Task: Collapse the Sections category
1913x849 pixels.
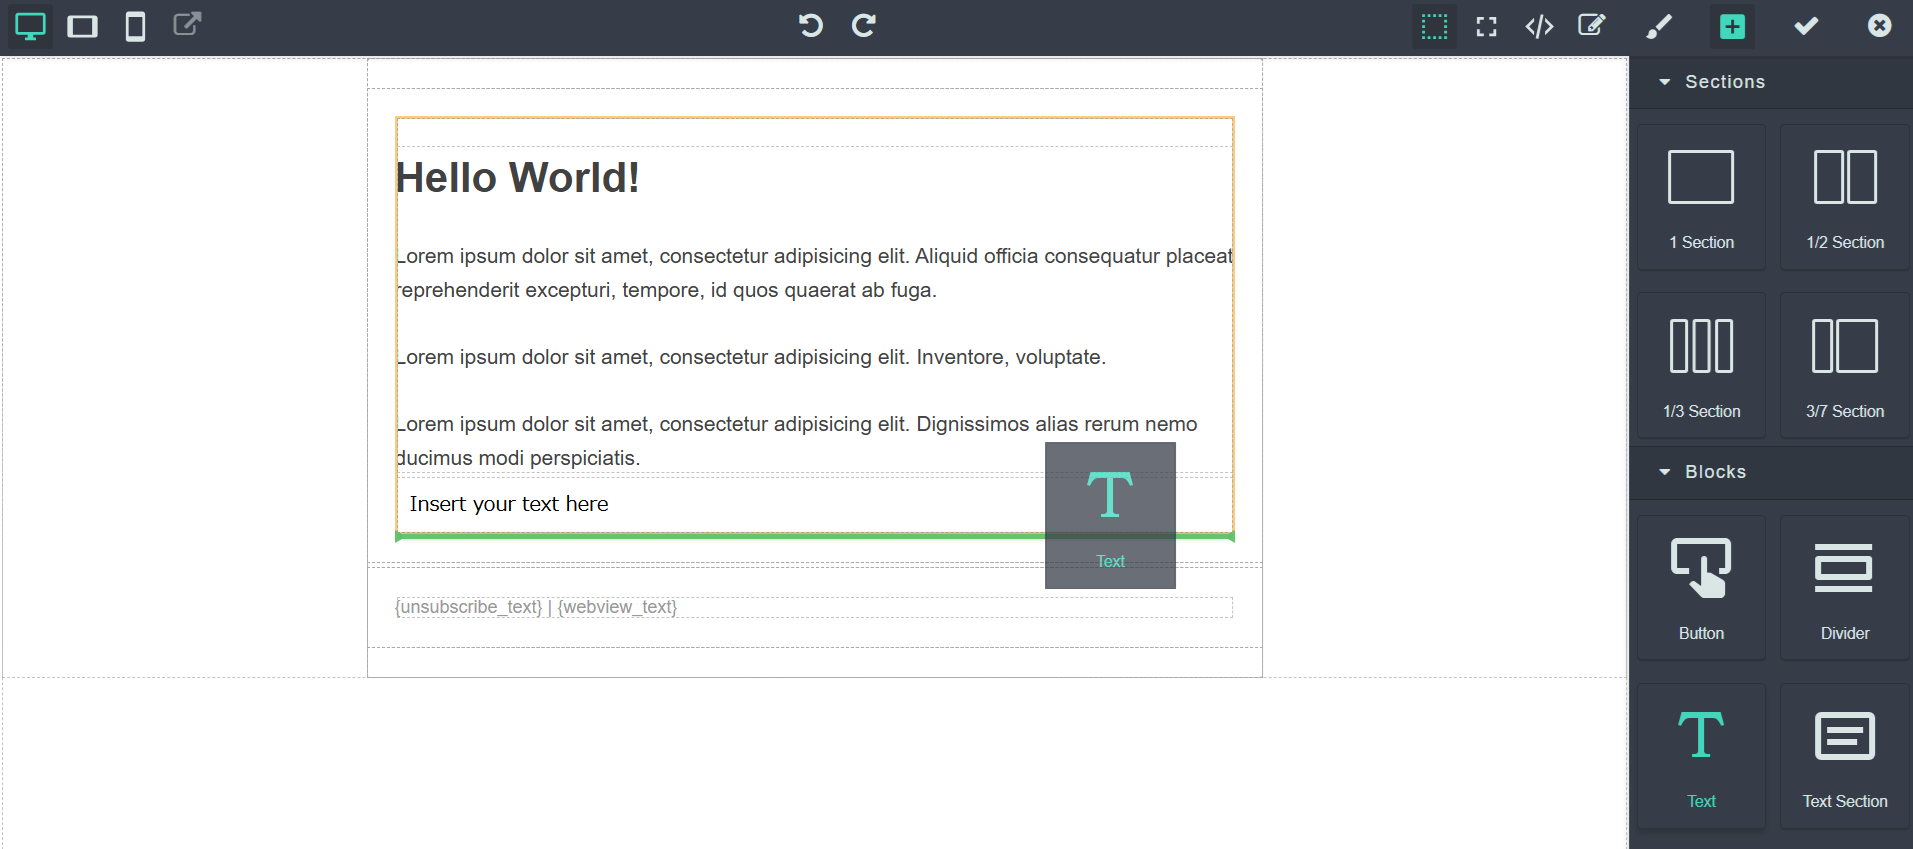Action: [1712, 82]
